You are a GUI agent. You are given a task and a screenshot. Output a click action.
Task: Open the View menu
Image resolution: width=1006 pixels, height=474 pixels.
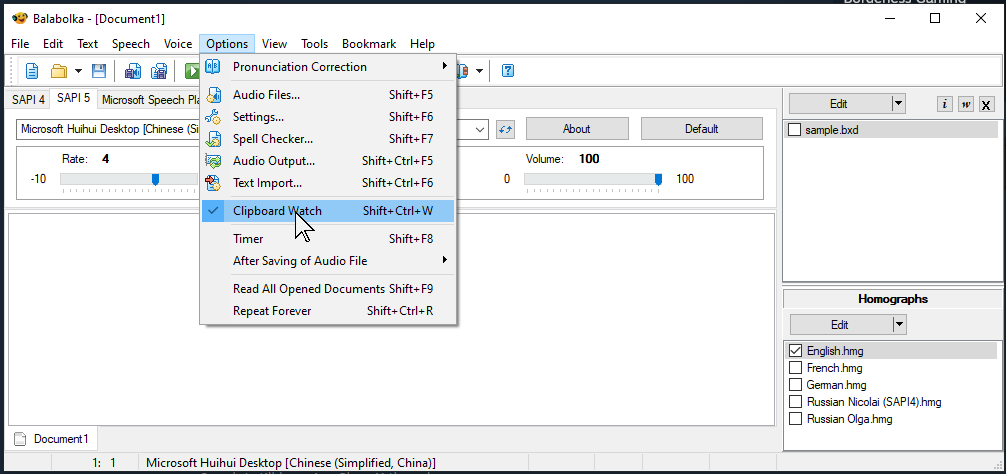(x=274, y=44)
